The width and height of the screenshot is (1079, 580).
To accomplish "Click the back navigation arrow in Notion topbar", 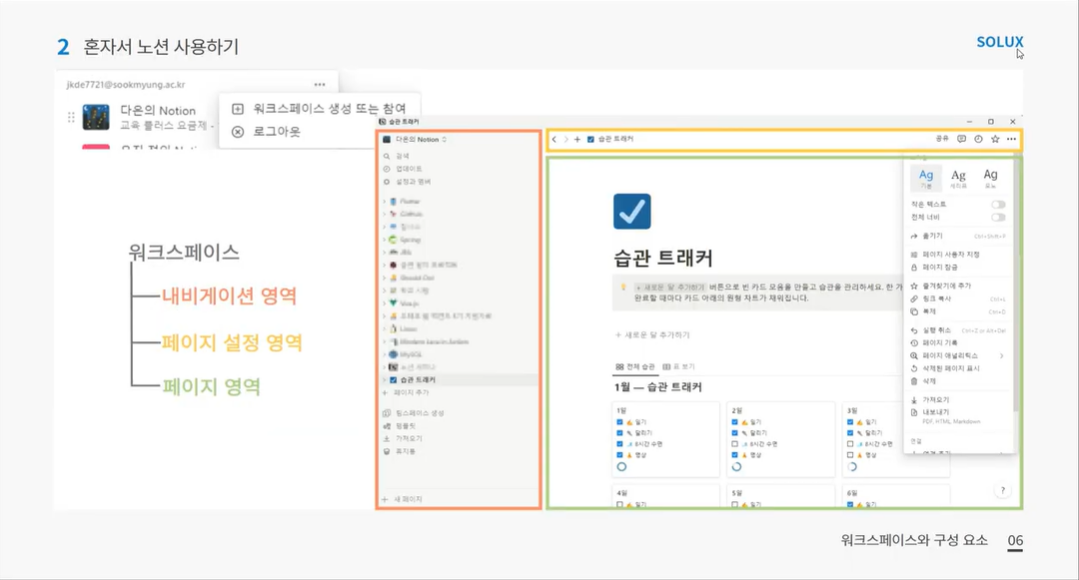I will click(x=554, y=139).
